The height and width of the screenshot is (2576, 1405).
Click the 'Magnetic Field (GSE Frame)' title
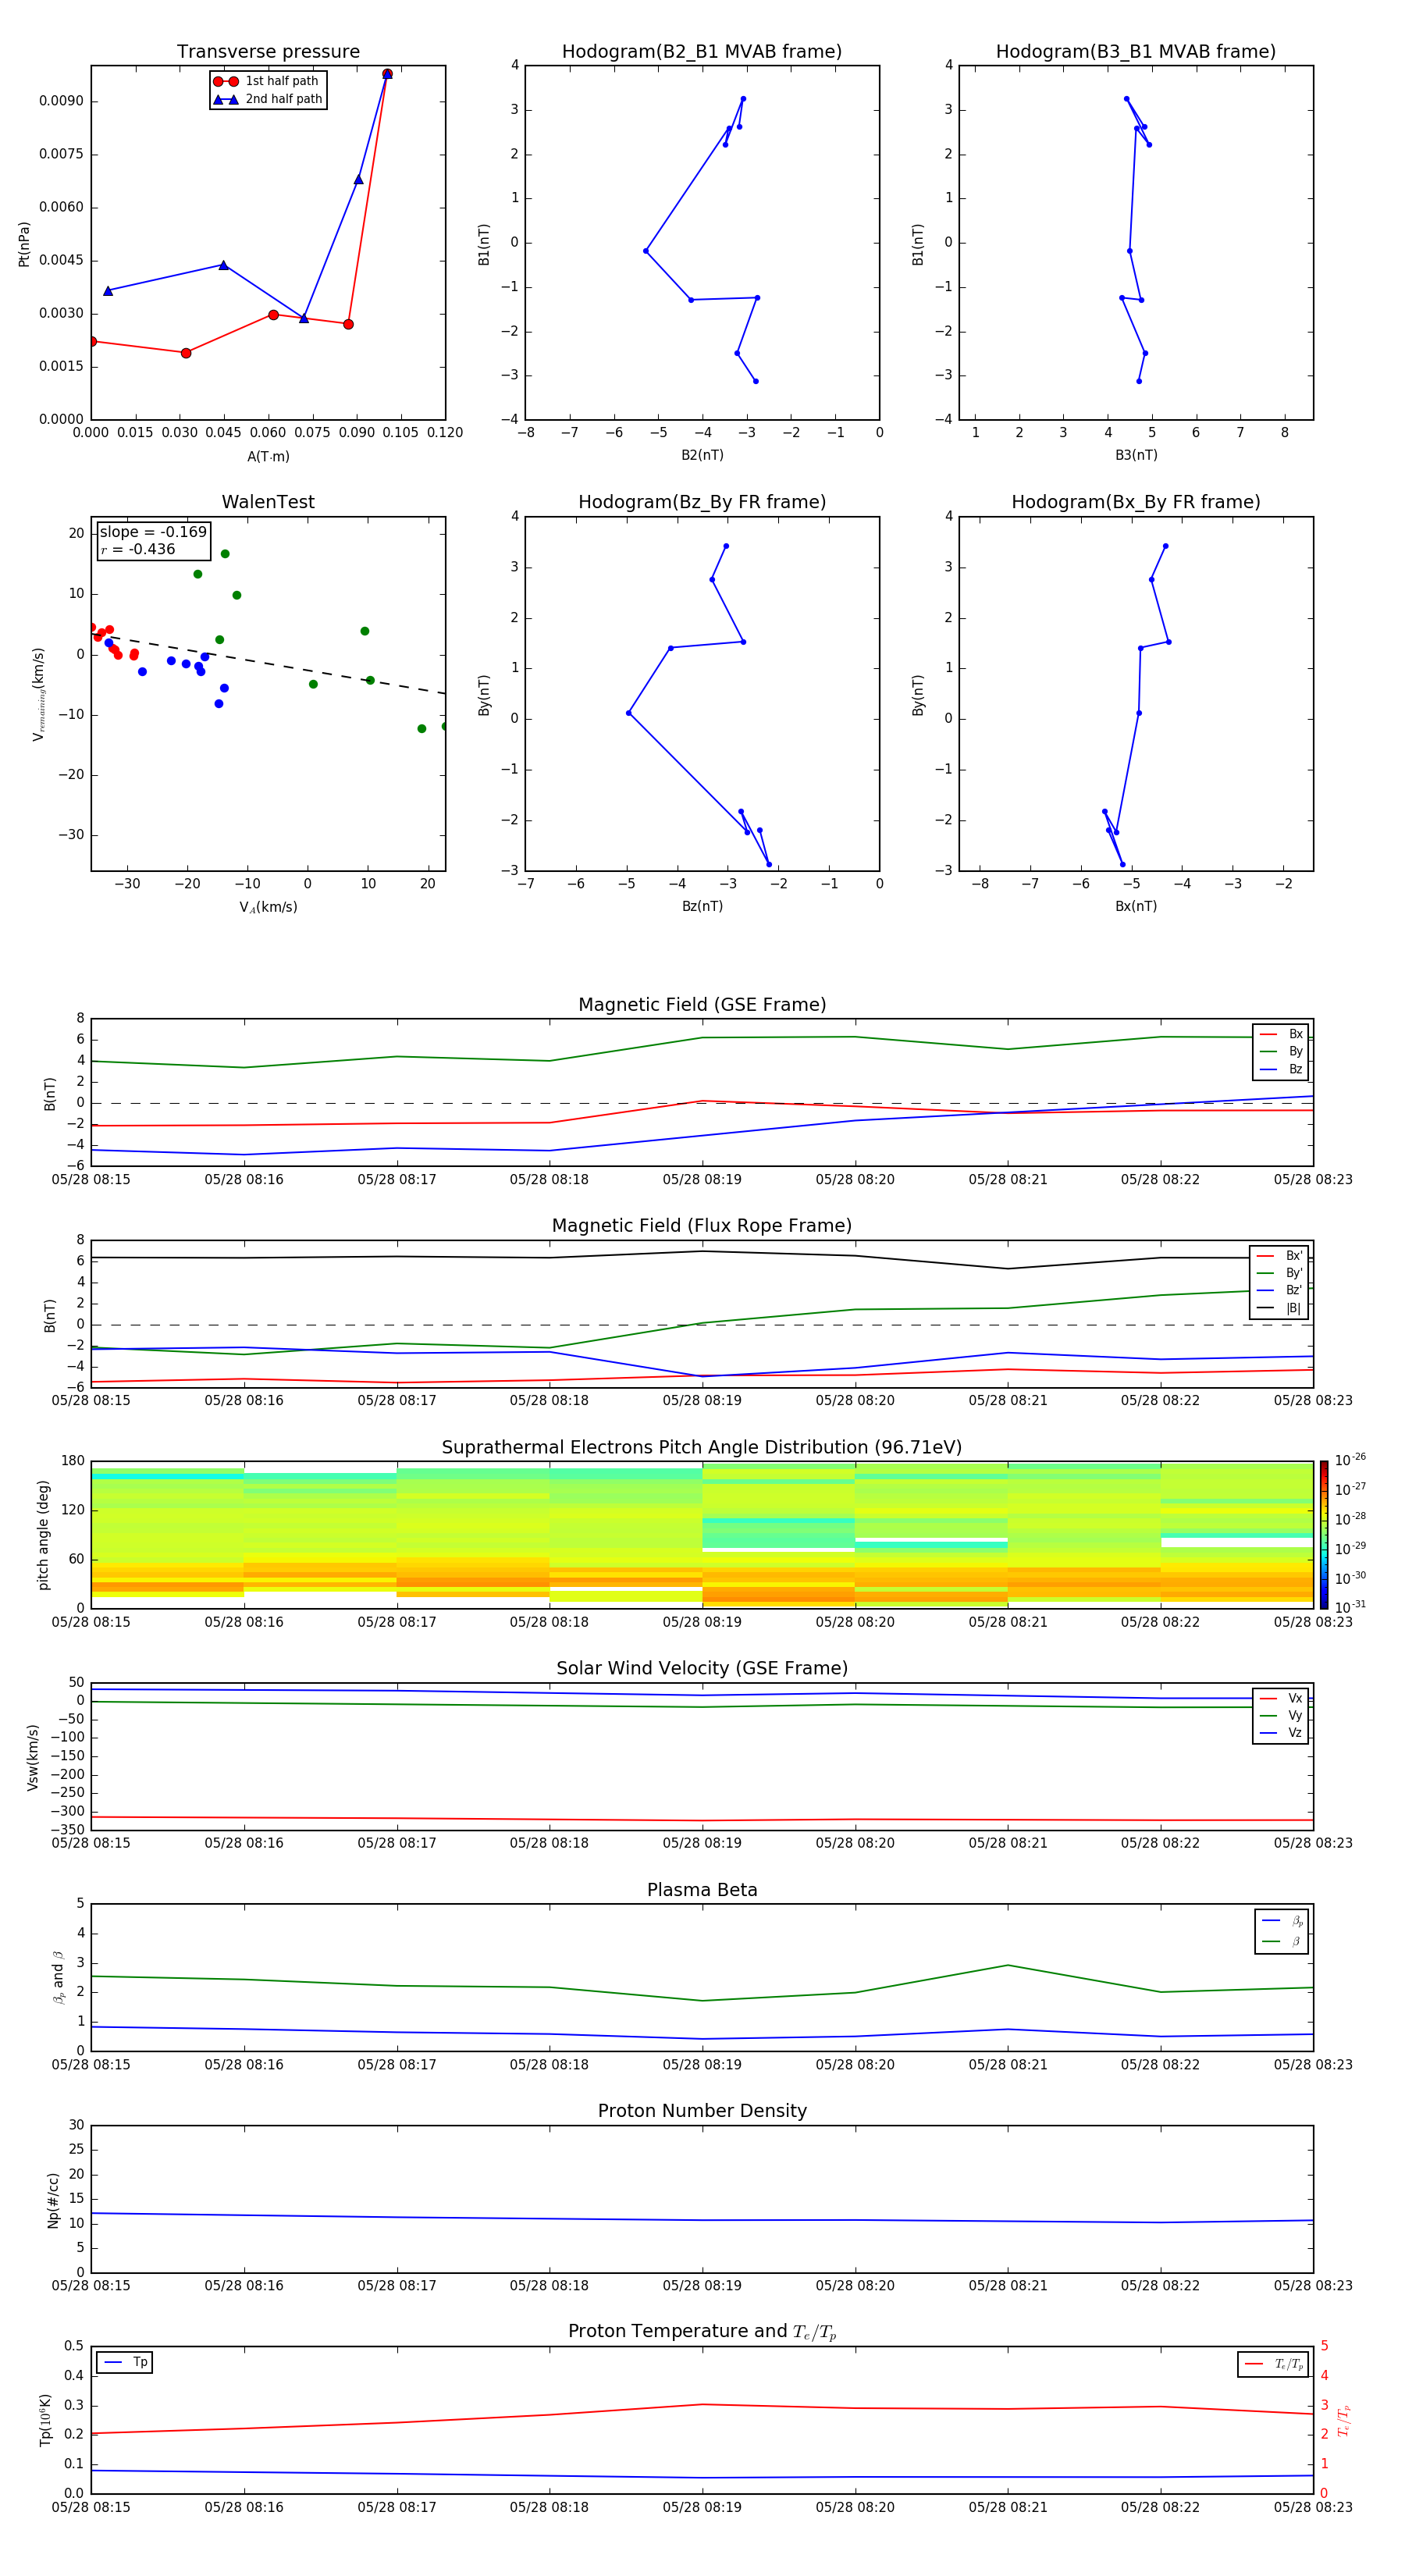[x=702, y=1004]
